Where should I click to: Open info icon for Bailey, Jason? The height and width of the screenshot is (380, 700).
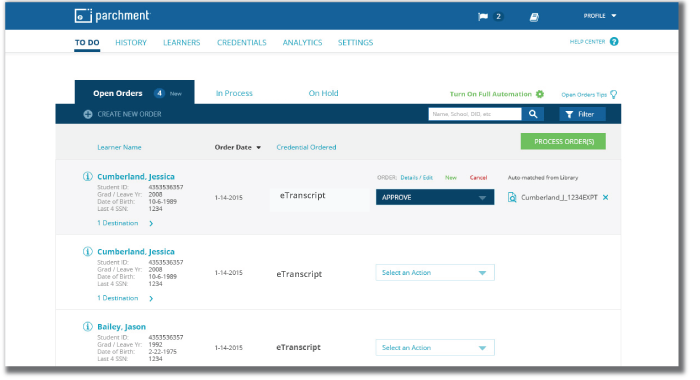[x=88, y=326]
